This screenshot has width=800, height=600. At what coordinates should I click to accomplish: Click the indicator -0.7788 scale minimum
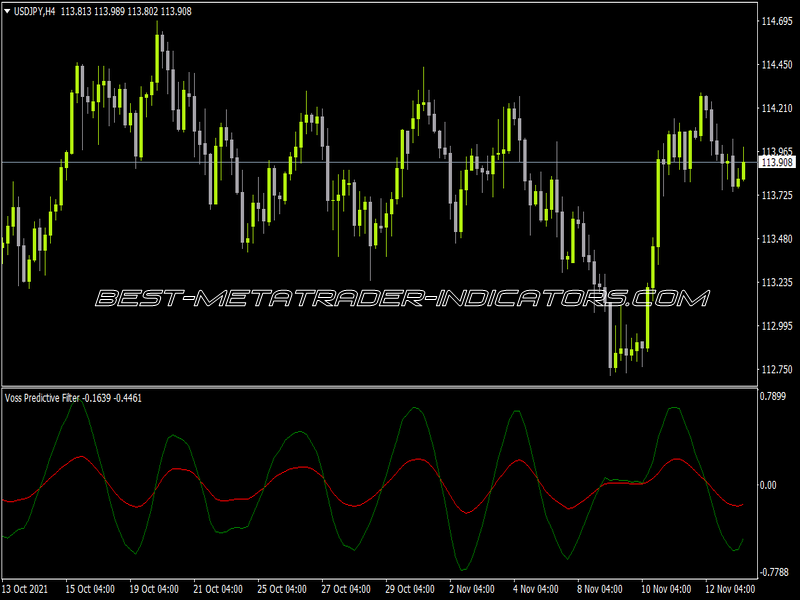click(774, 572)
